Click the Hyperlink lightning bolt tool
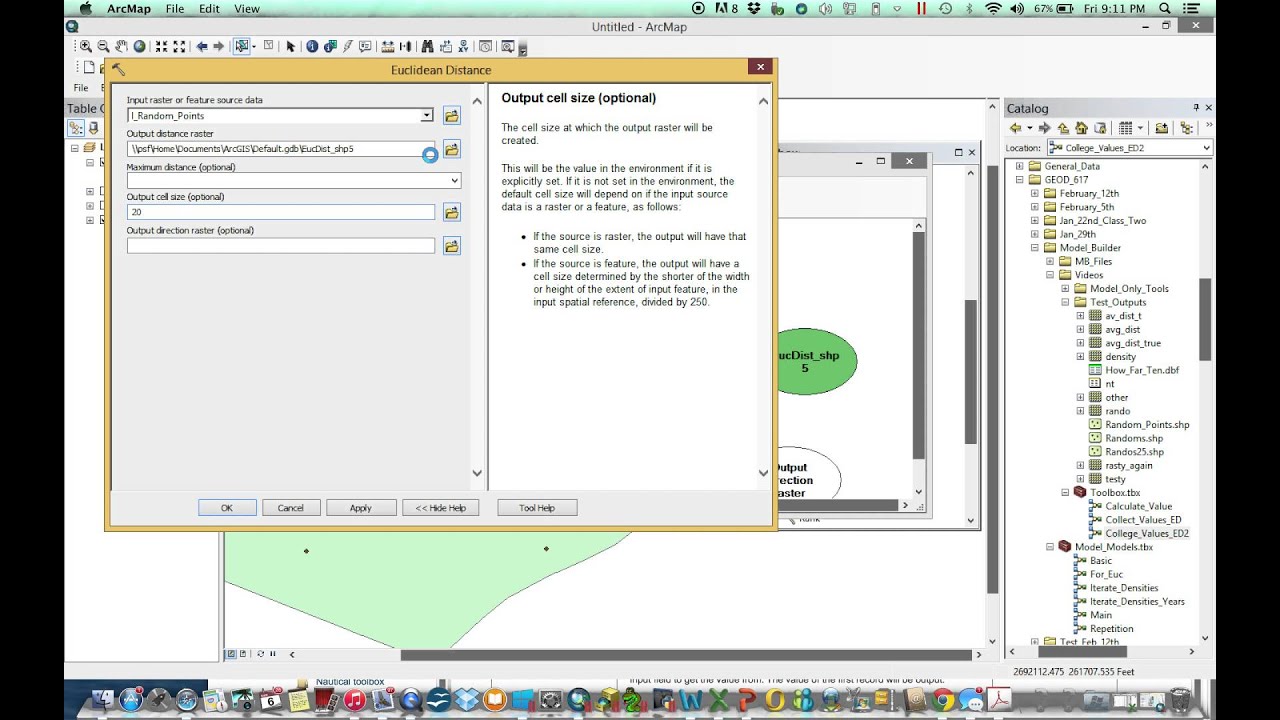The image size is (1280, 720). coord(348,46)
